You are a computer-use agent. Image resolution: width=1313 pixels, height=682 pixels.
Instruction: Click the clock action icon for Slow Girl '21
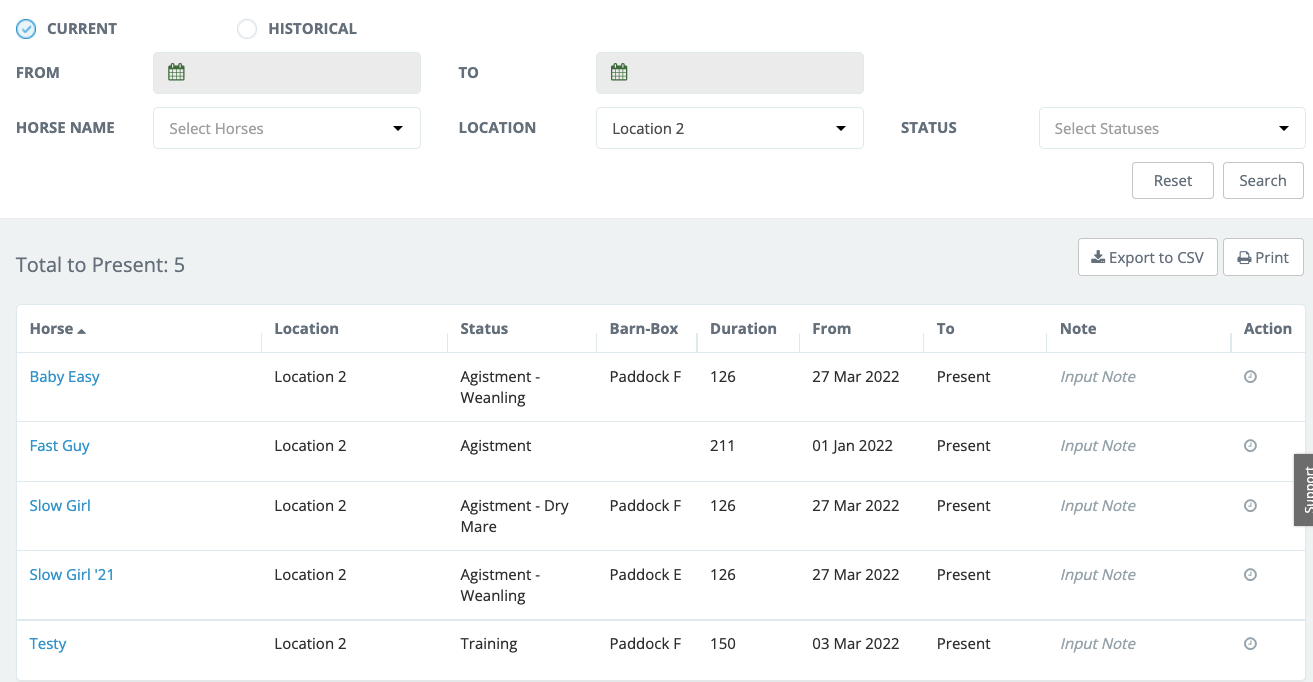tap(1250, 575)
